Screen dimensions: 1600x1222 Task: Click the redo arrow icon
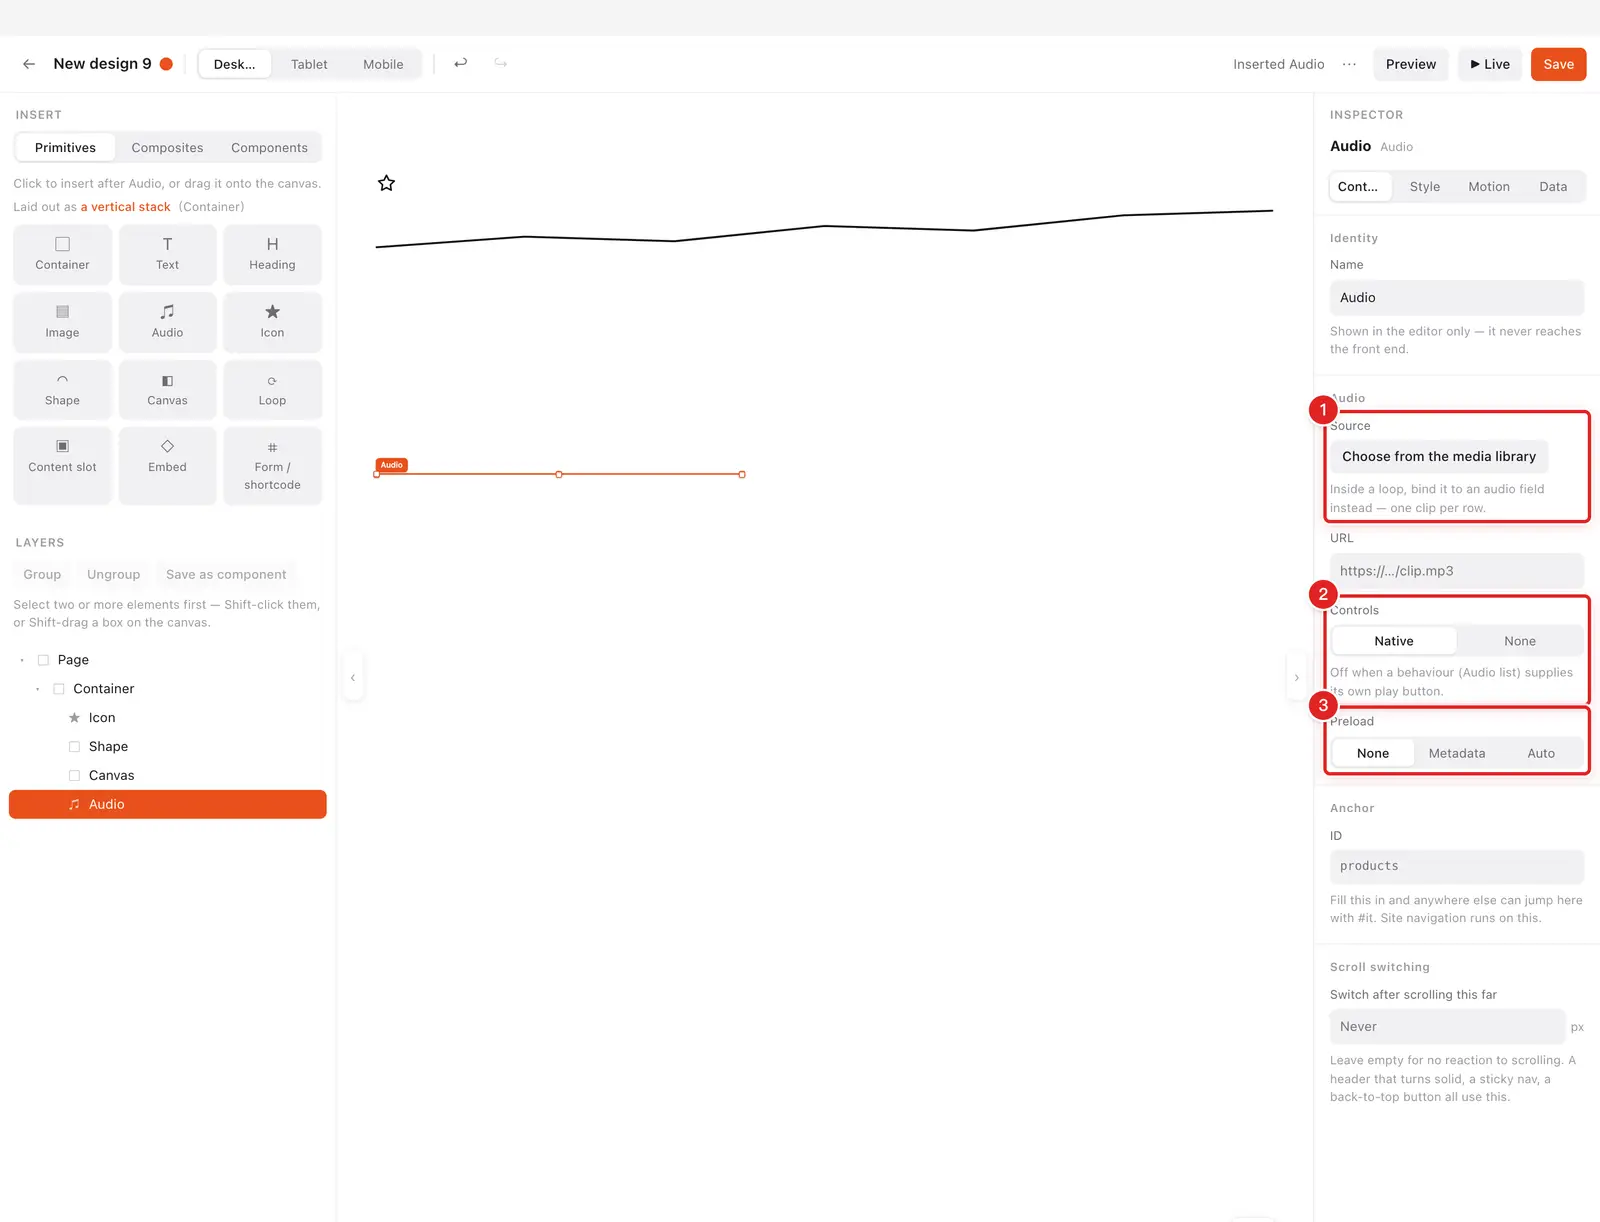[500, 64]
